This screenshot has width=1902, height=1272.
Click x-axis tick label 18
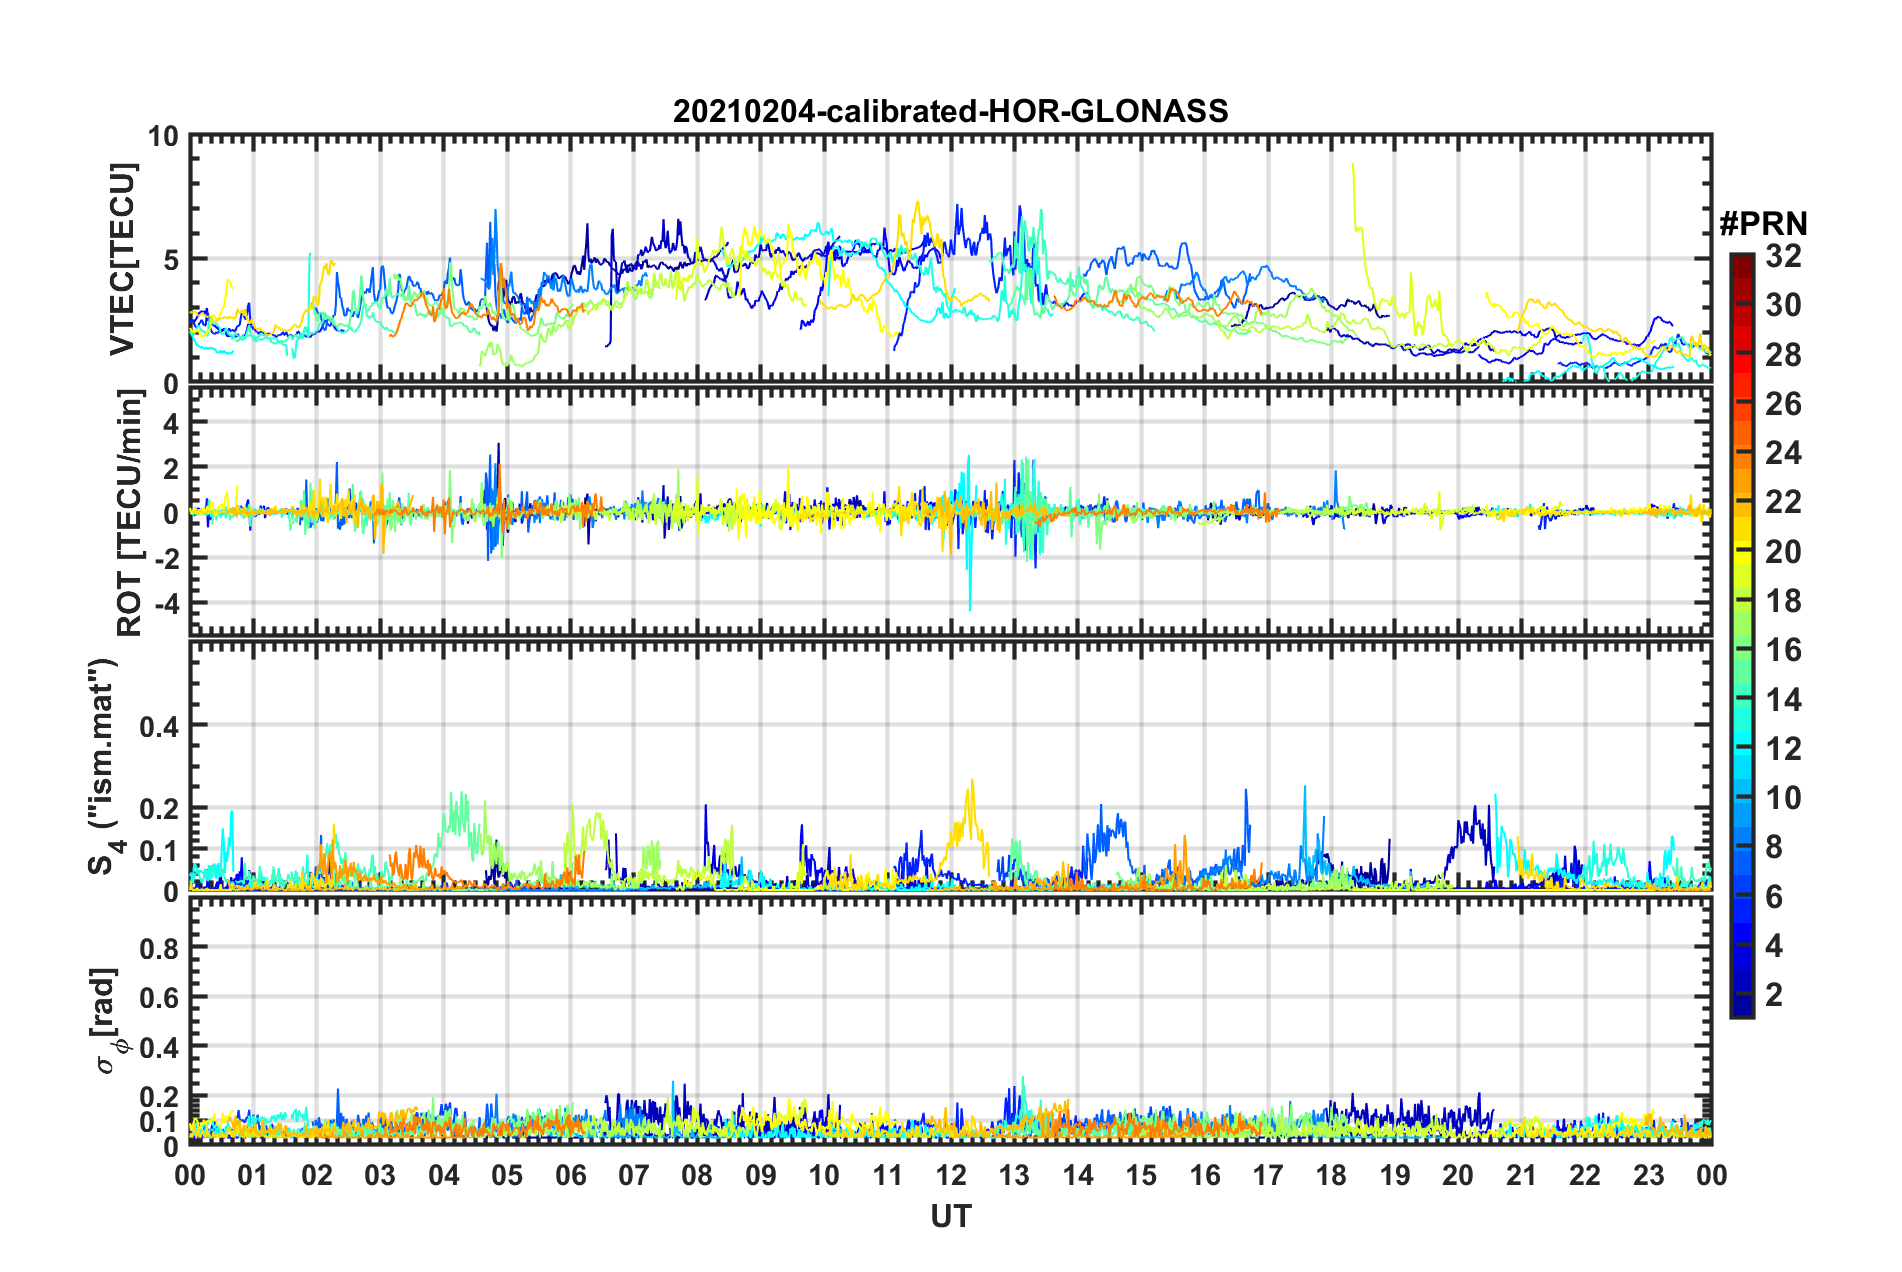[x=1331, y=1175]
